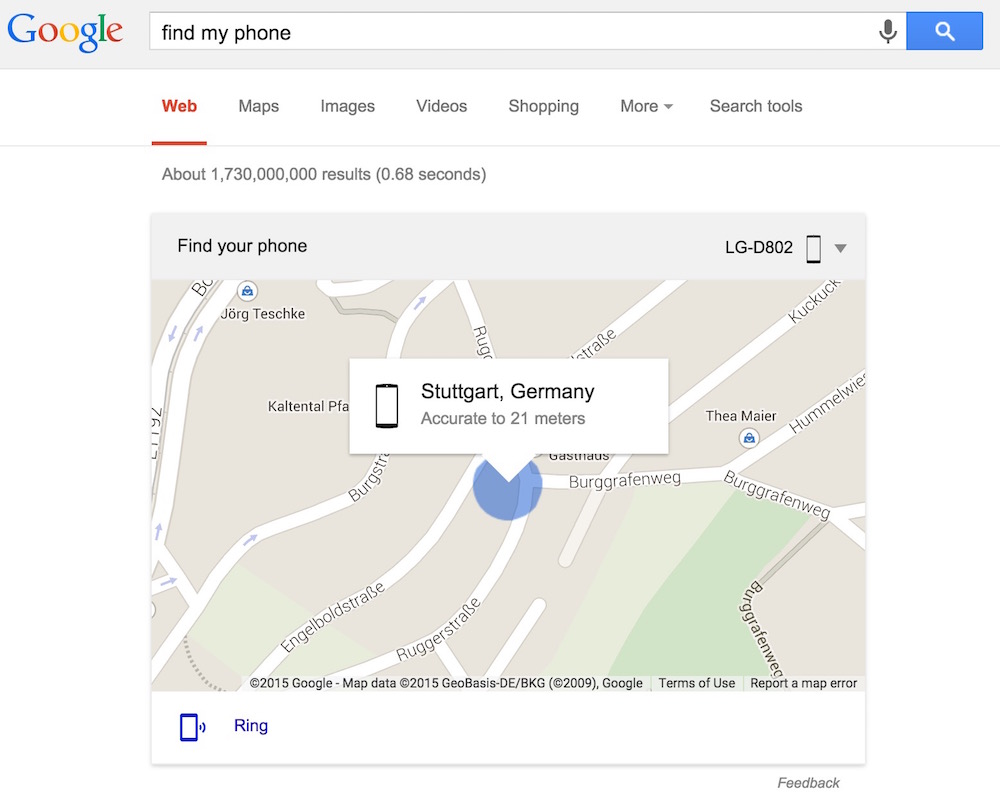
Task: Click Report a map error
Action: (804, 683)
